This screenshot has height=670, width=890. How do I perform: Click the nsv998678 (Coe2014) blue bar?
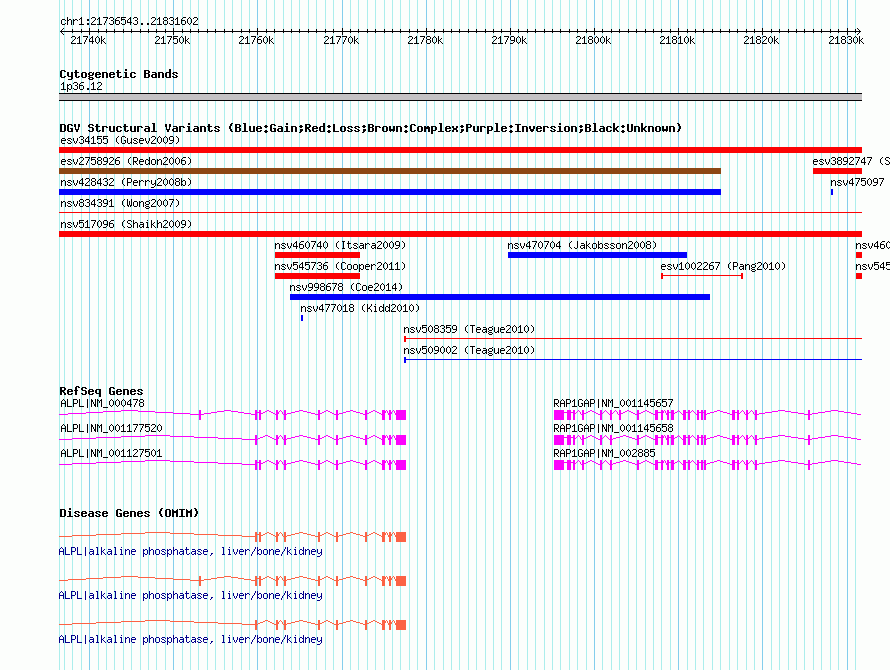click(x=499, y=297)
